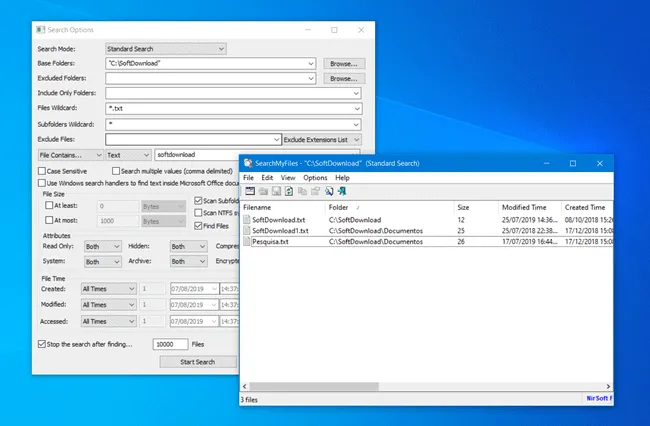Click left arrow of horizontal scrollbar
This screenshot has width=650, height=426.
coord(245,386)
